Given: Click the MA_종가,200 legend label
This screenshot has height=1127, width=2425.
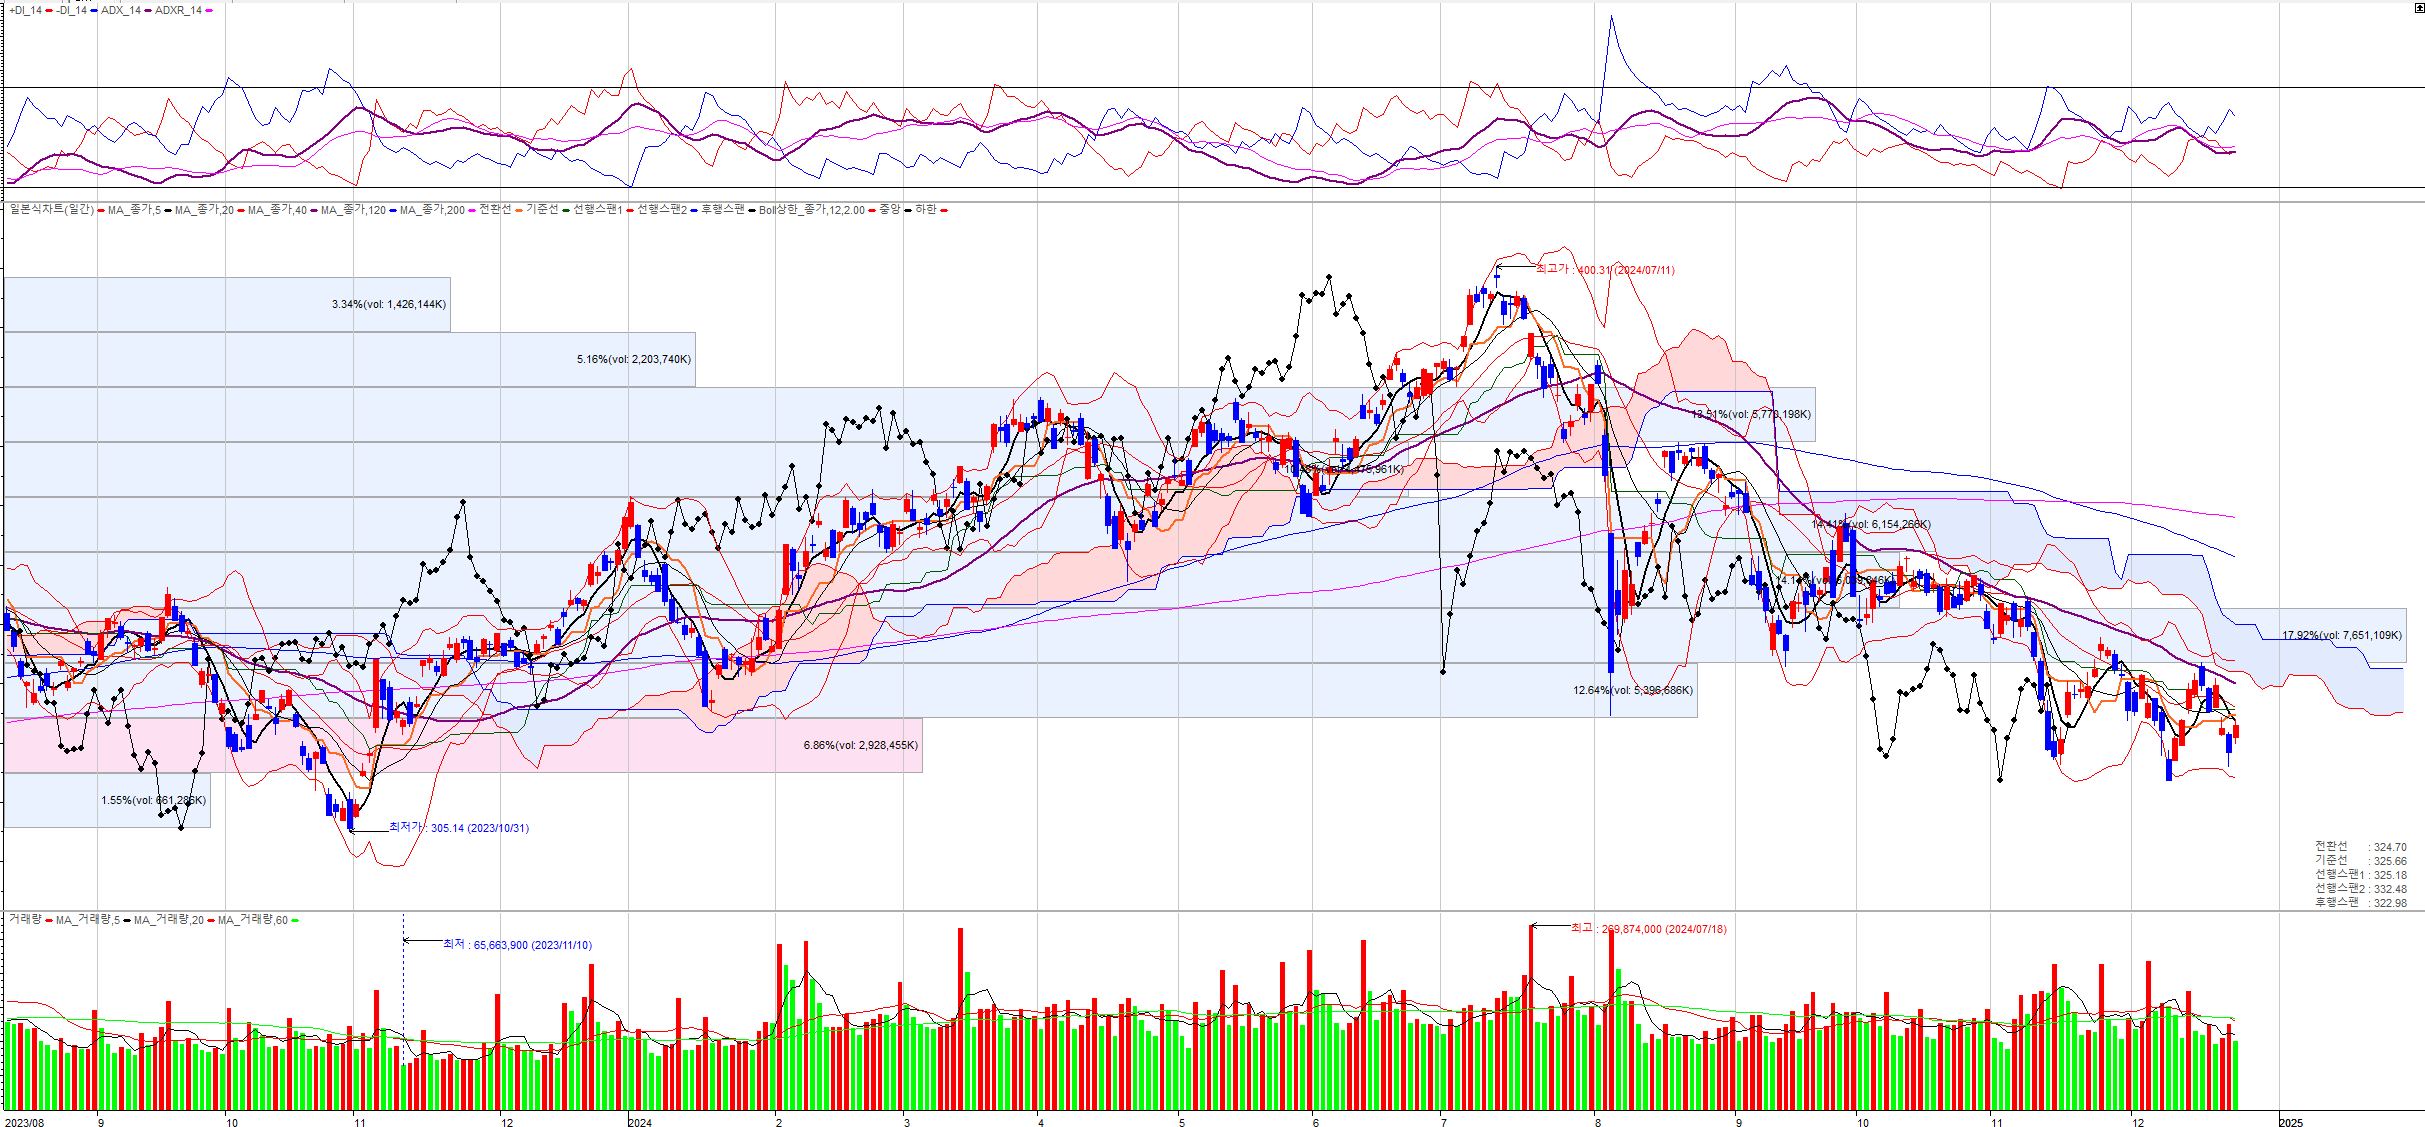Looking at the screenshot, I should [432, 210].
